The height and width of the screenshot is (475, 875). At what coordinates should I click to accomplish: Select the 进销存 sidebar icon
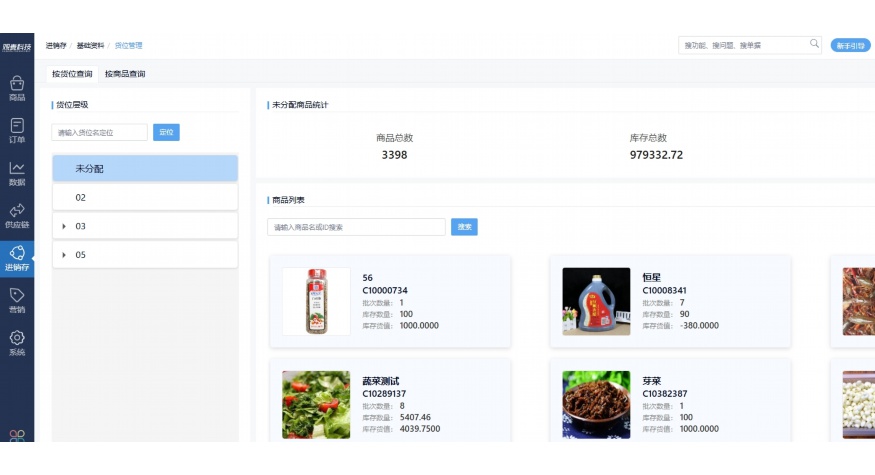17,258
